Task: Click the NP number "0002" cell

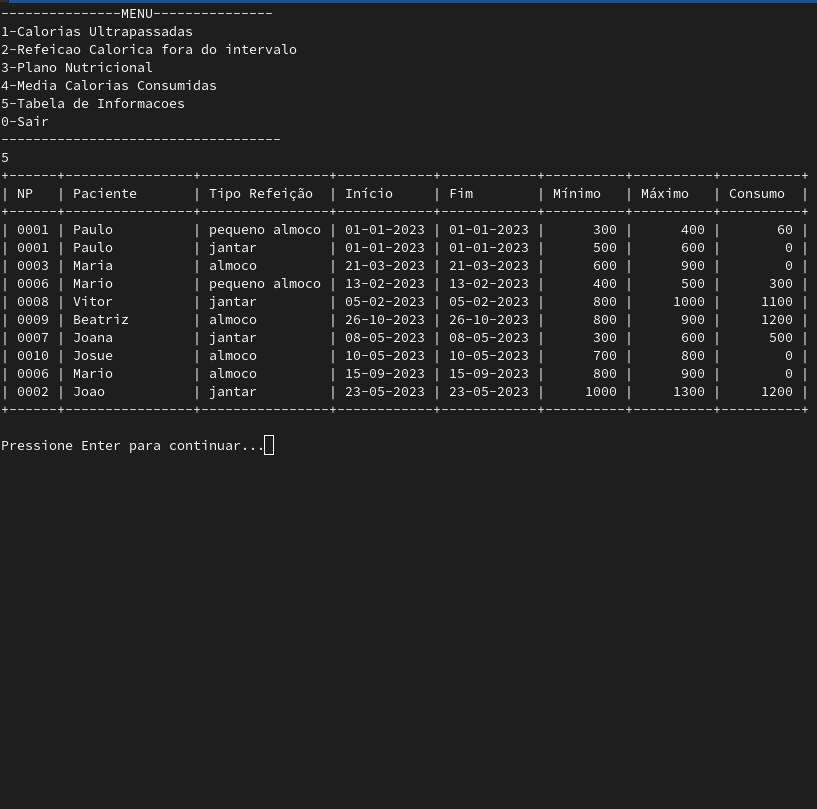Action: [33, 392]
